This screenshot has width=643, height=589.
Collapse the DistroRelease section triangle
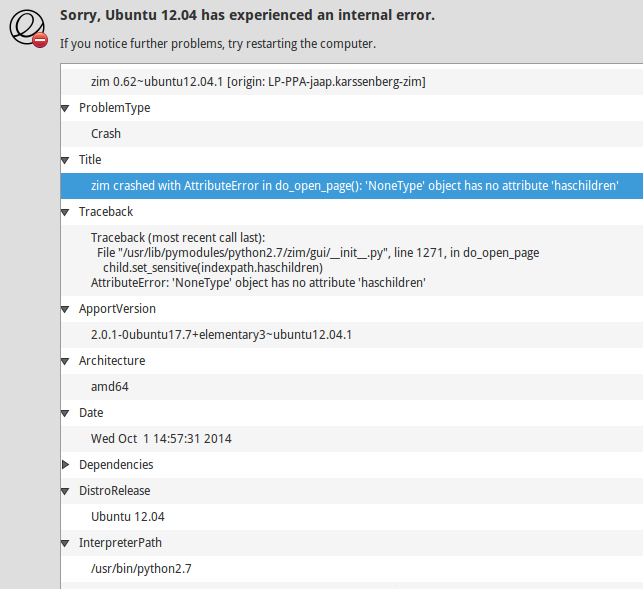pos(65,491)
